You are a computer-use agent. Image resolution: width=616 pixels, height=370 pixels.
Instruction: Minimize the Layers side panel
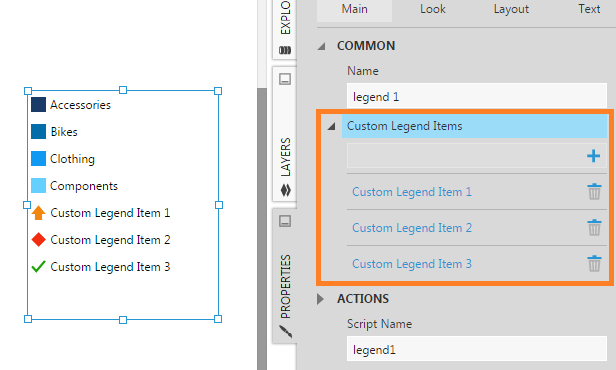(285, 79)
